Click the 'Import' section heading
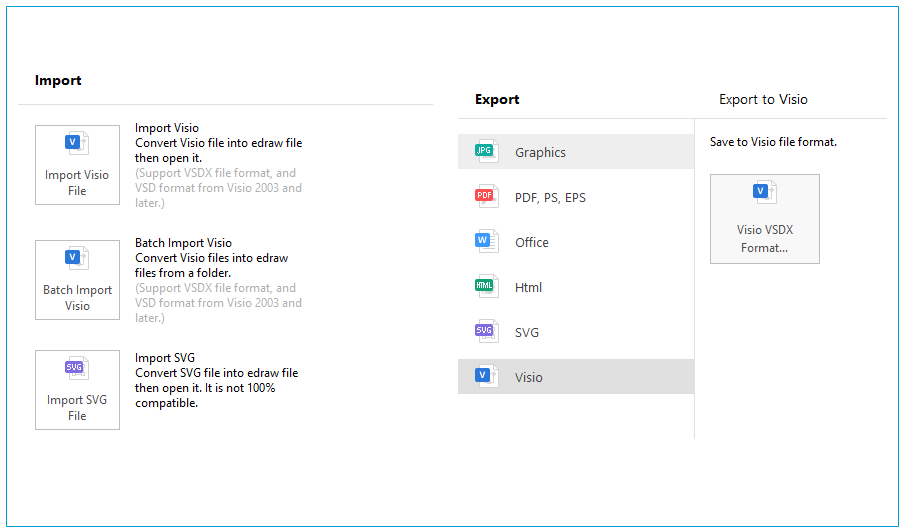The width and height of the screenshot is (909, 532). coord(58,81)
